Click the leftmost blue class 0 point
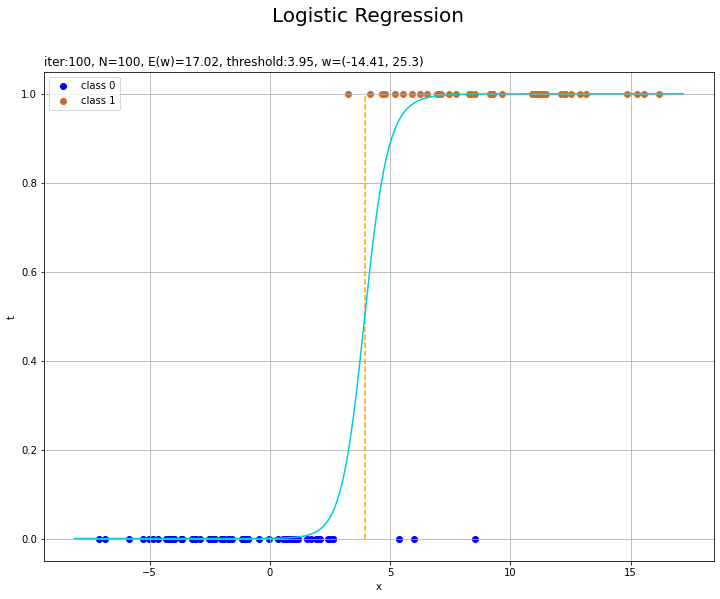720x599 pixels. point(99,539)
